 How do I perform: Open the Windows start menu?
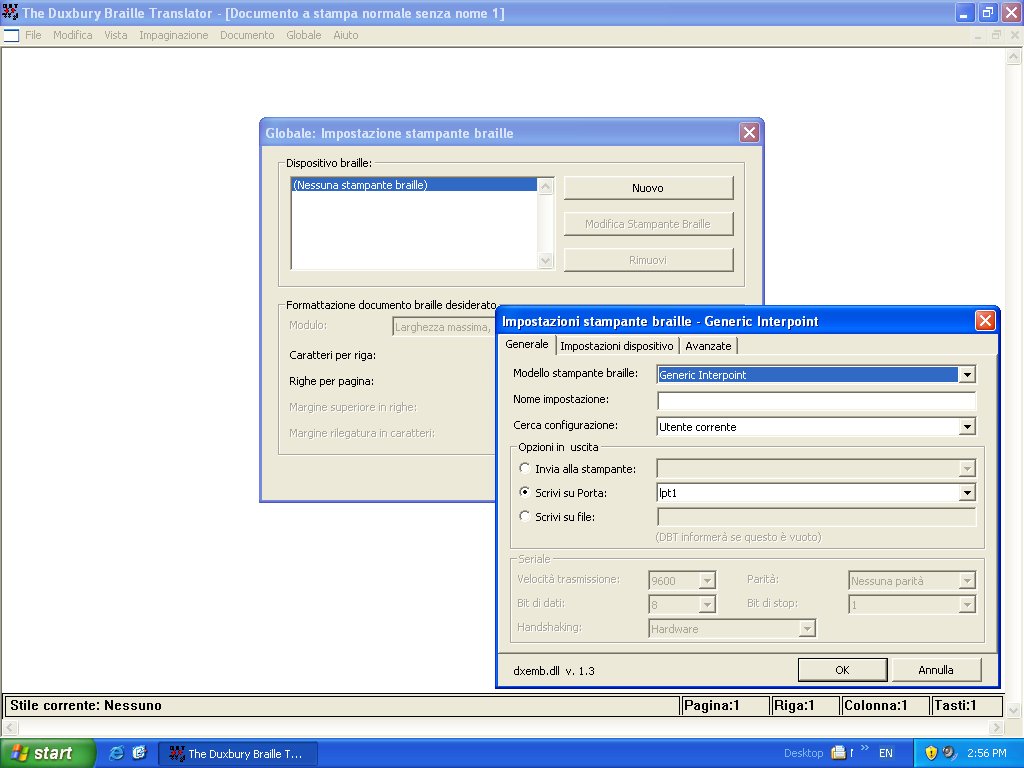coord(47,753)
